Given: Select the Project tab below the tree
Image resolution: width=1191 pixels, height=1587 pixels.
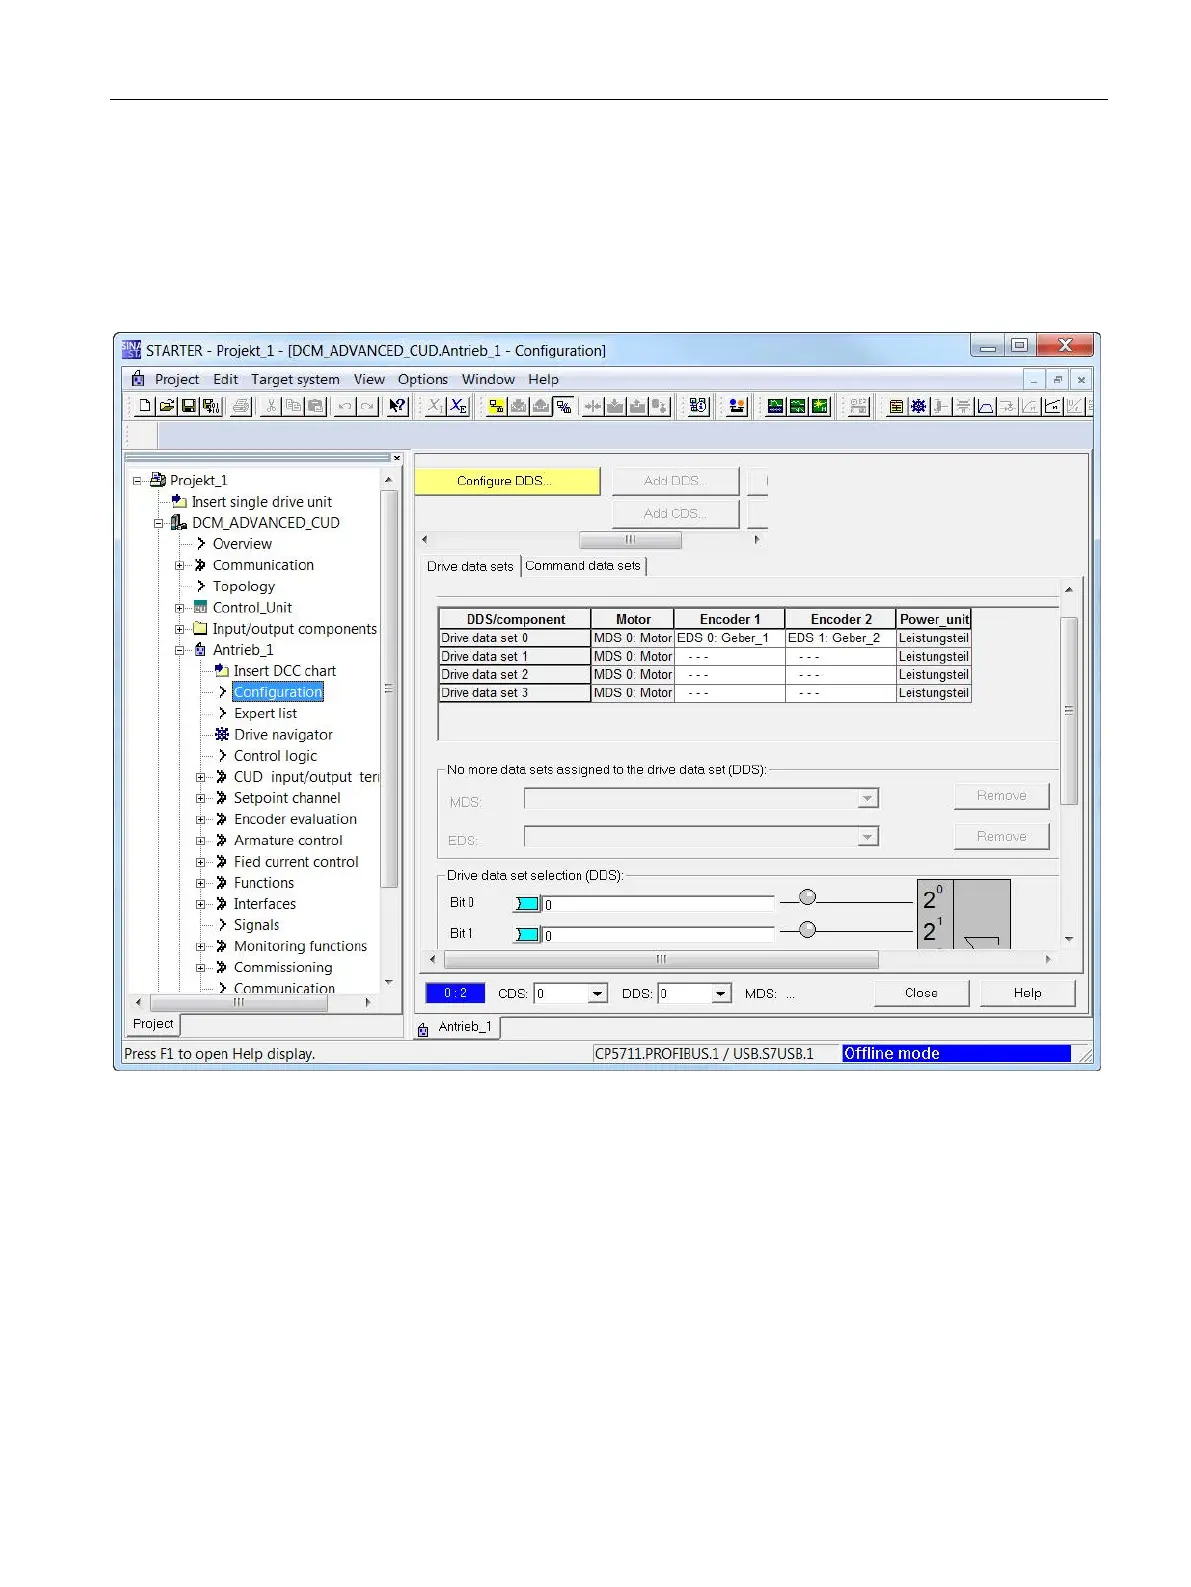Looking at the screenshot, I should coord(153,1024).
